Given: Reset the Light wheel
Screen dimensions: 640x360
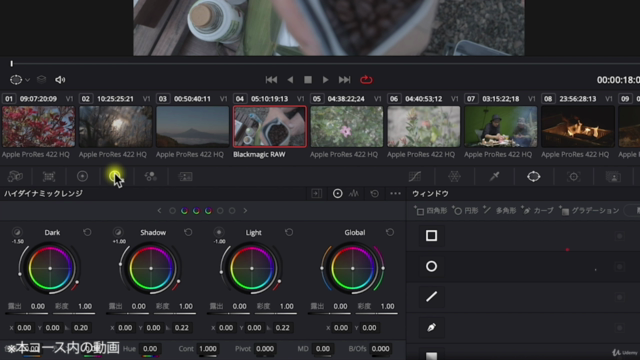Looking at the screenshot, I should tap(289, 232).
